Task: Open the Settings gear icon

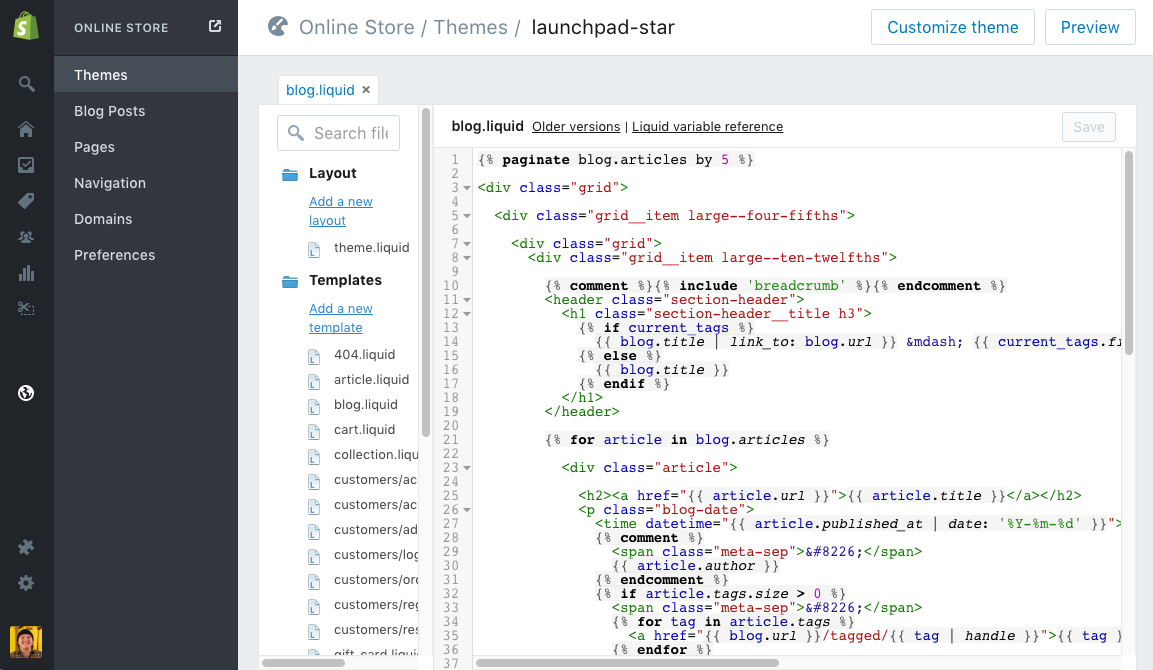Action: coord(26,583)
